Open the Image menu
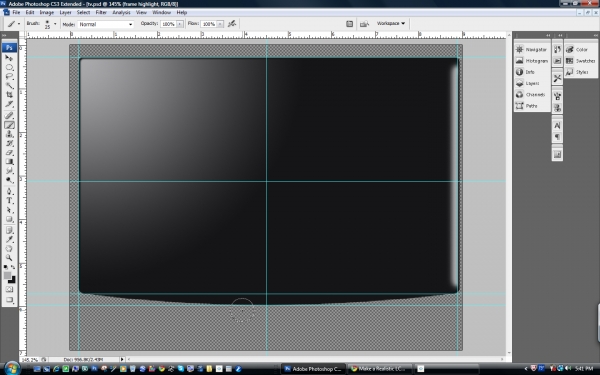Viewport: 600px width, 375px height. tap(47, 12)
